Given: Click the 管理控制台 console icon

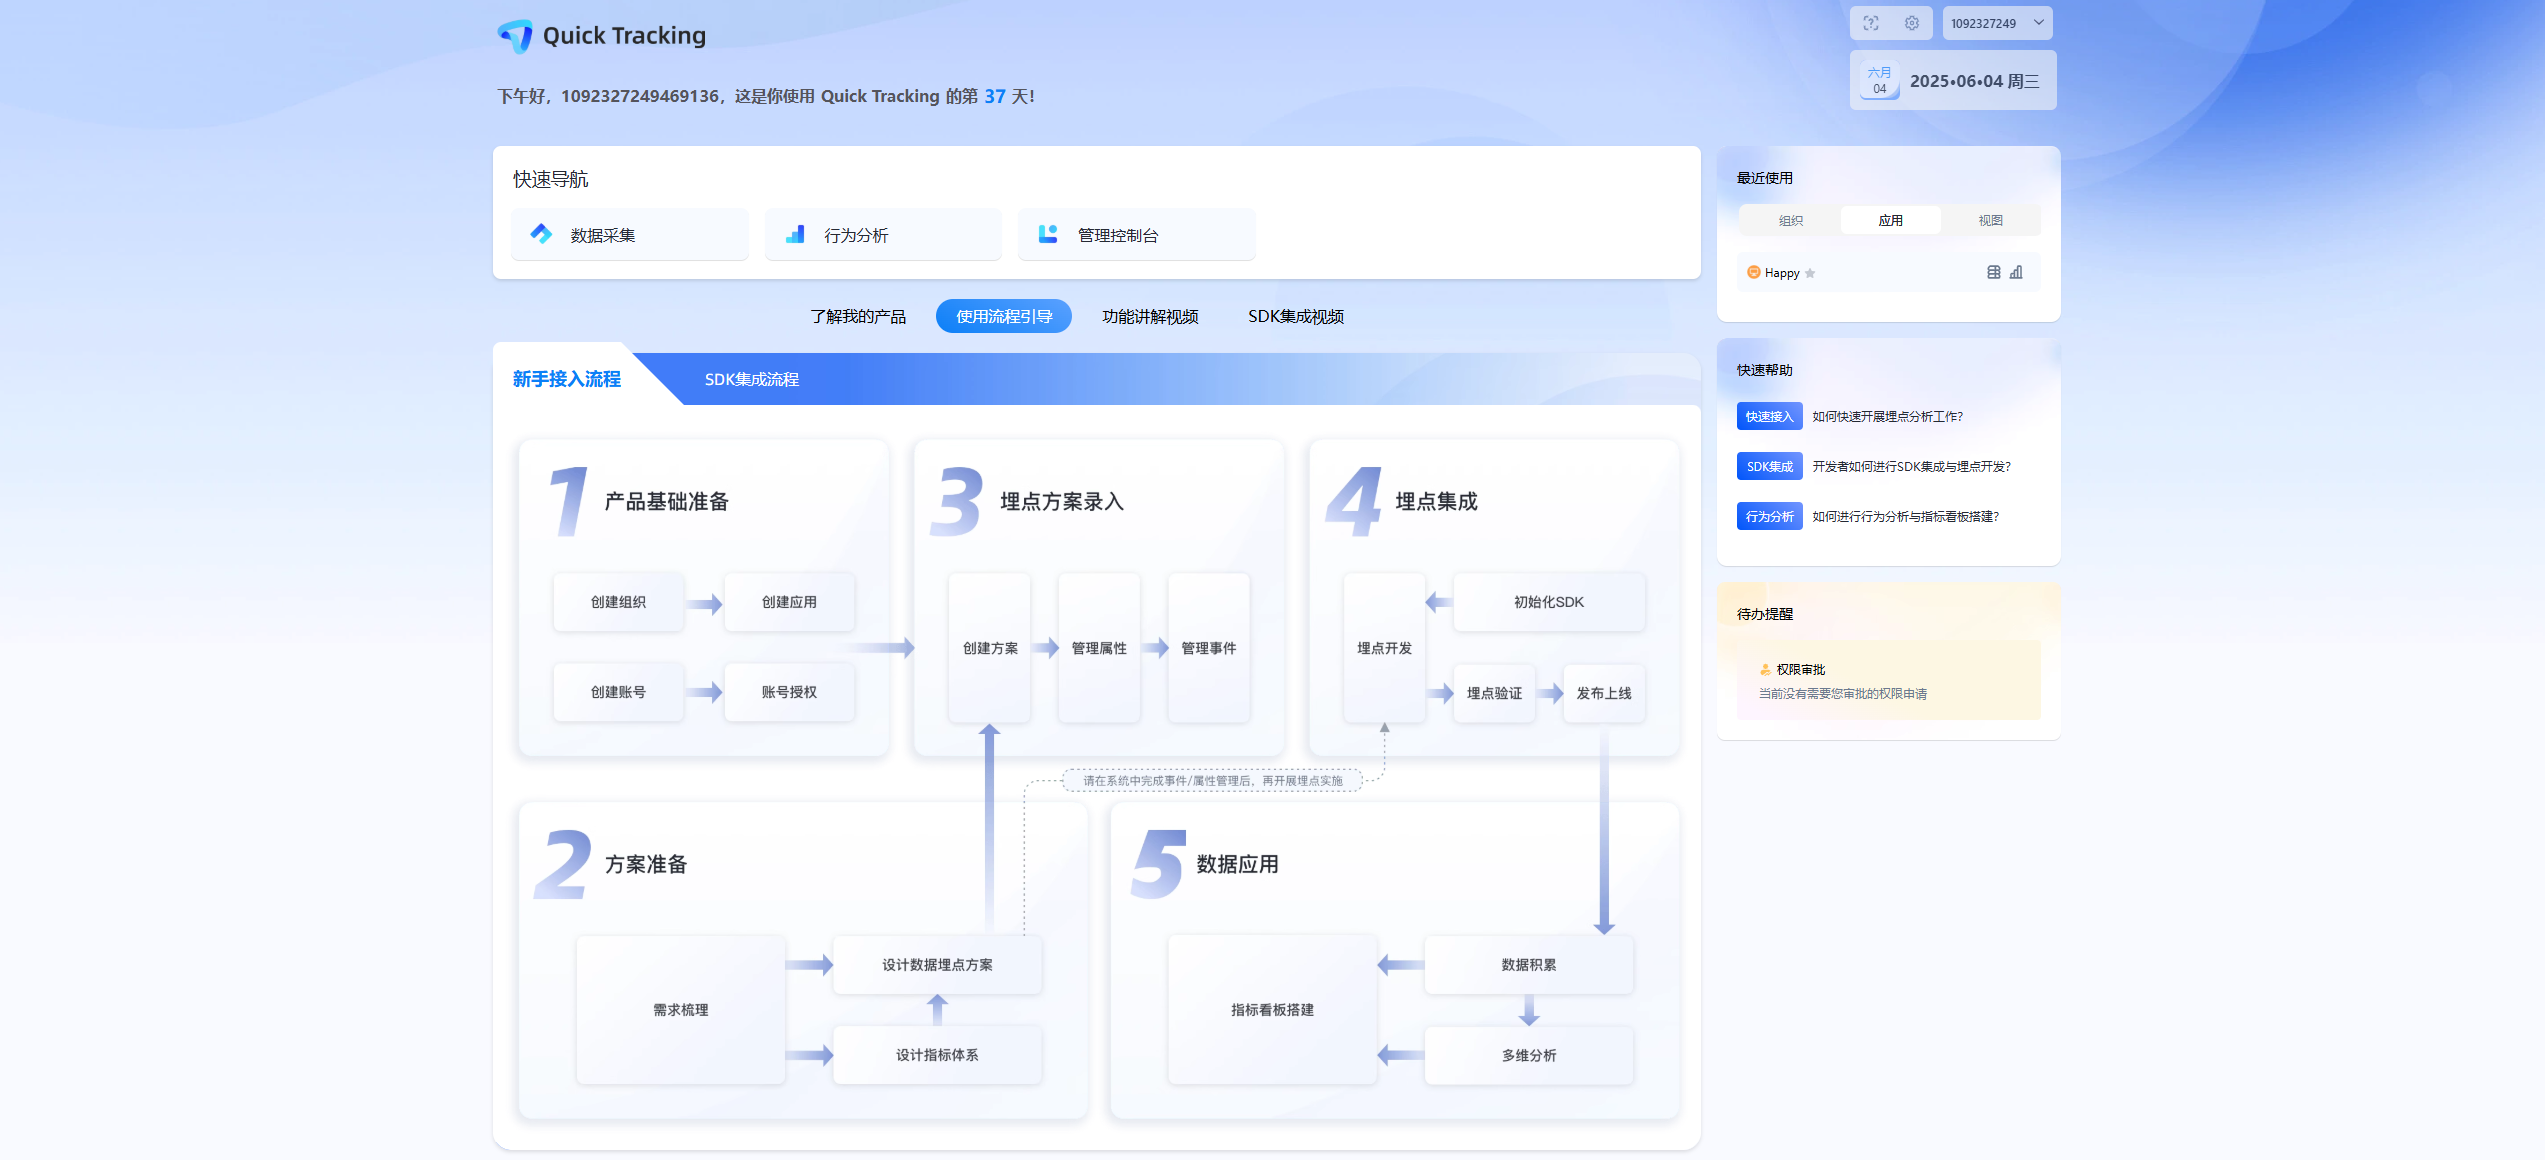Looking at the screenshot, I should tap(1048, 234).
